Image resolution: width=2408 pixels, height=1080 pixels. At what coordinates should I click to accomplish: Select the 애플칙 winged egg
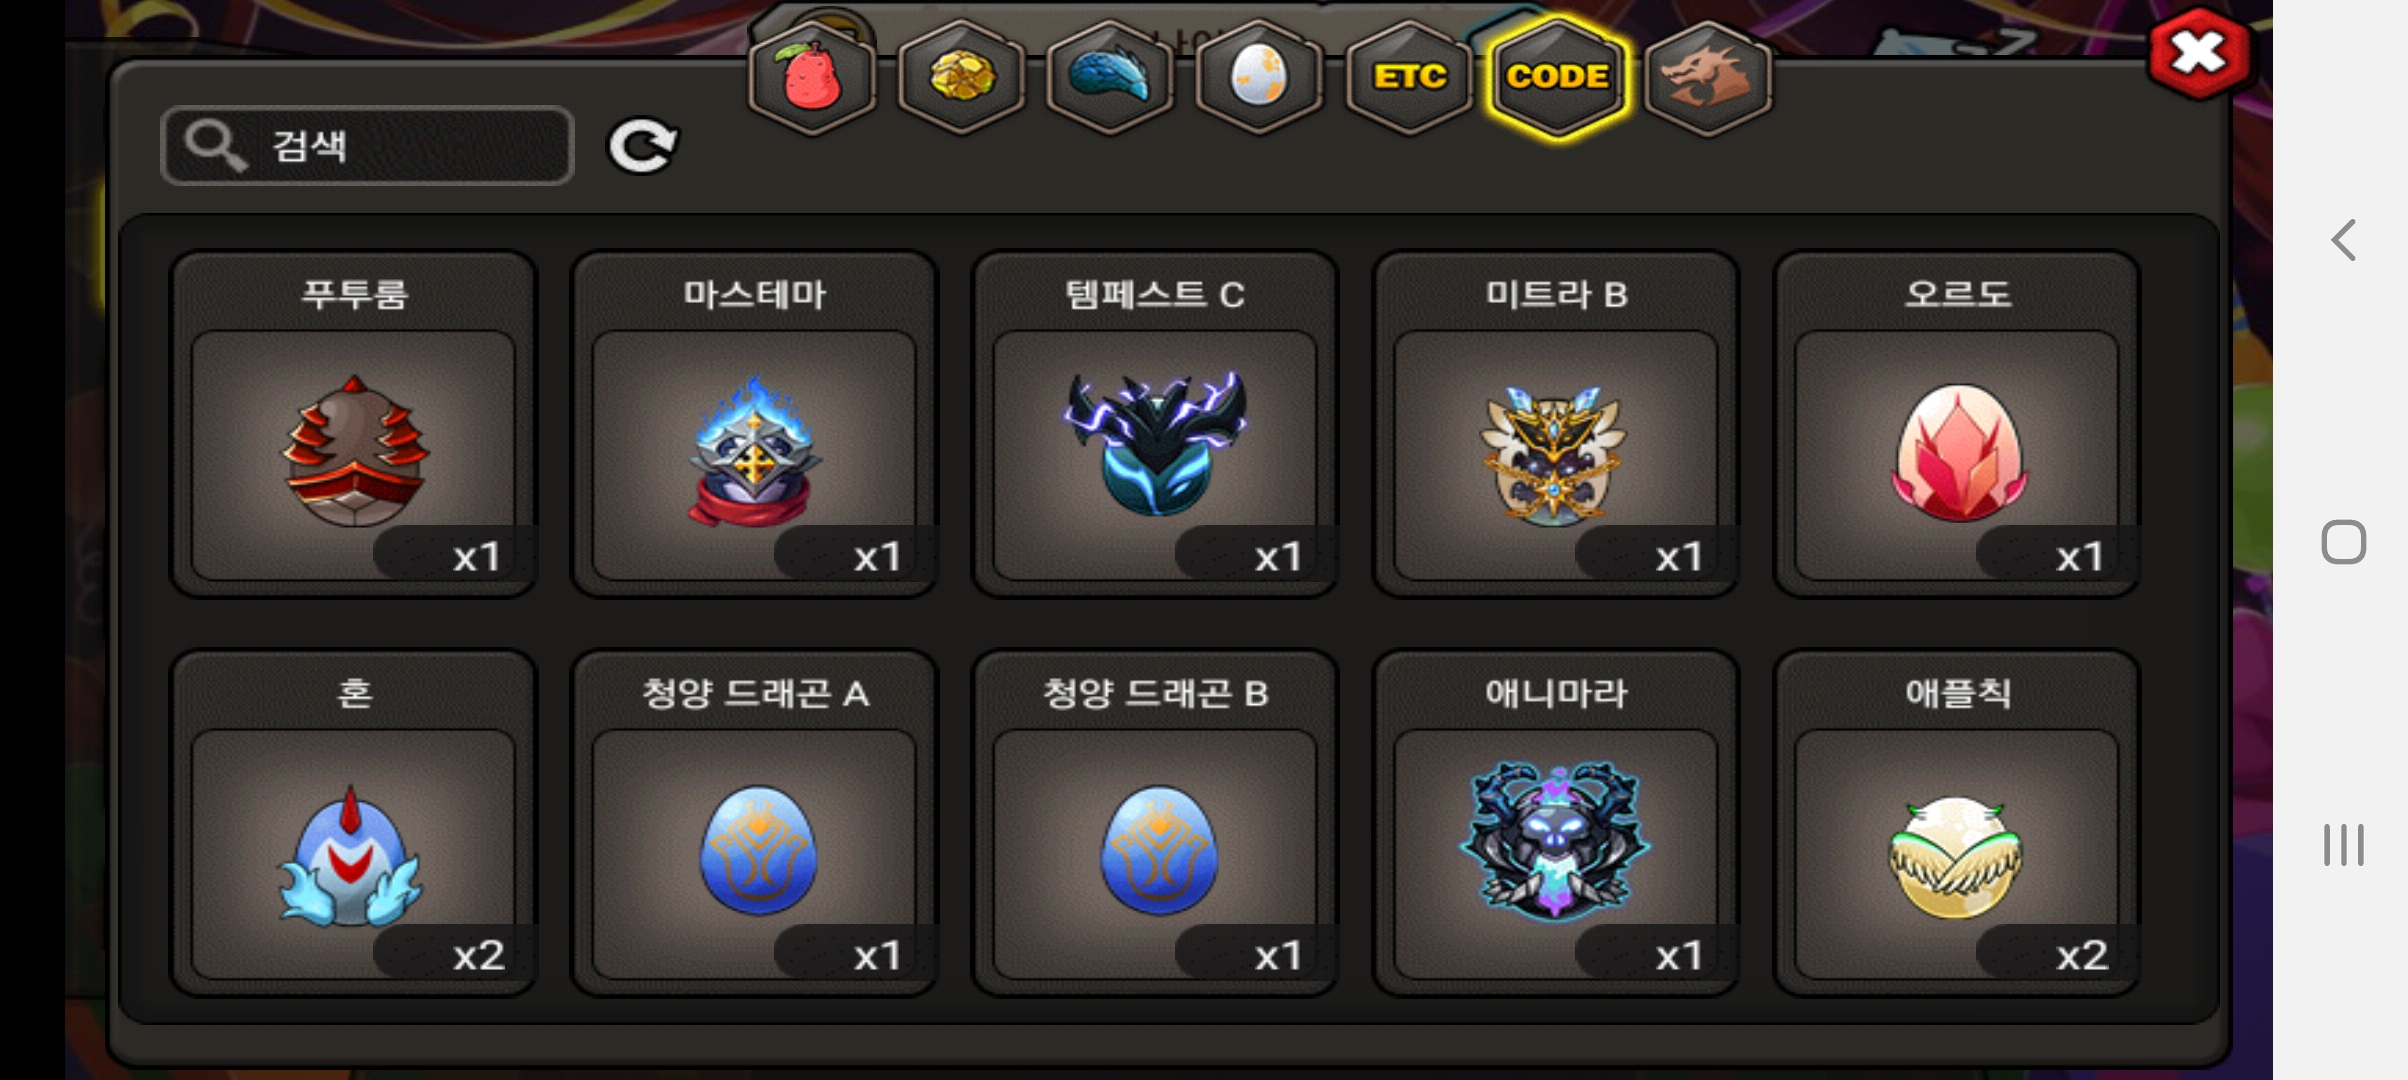tap(1957, 823)
